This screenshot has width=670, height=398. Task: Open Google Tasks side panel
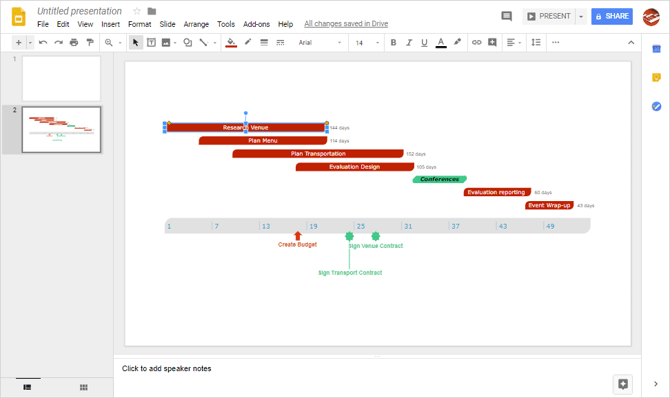pos(656,106)
